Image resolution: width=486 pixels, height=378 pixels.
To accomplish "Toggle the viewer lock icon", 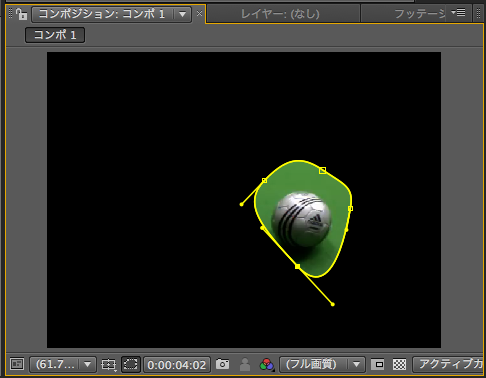I will pyautogui.click(x=22, y=14).
